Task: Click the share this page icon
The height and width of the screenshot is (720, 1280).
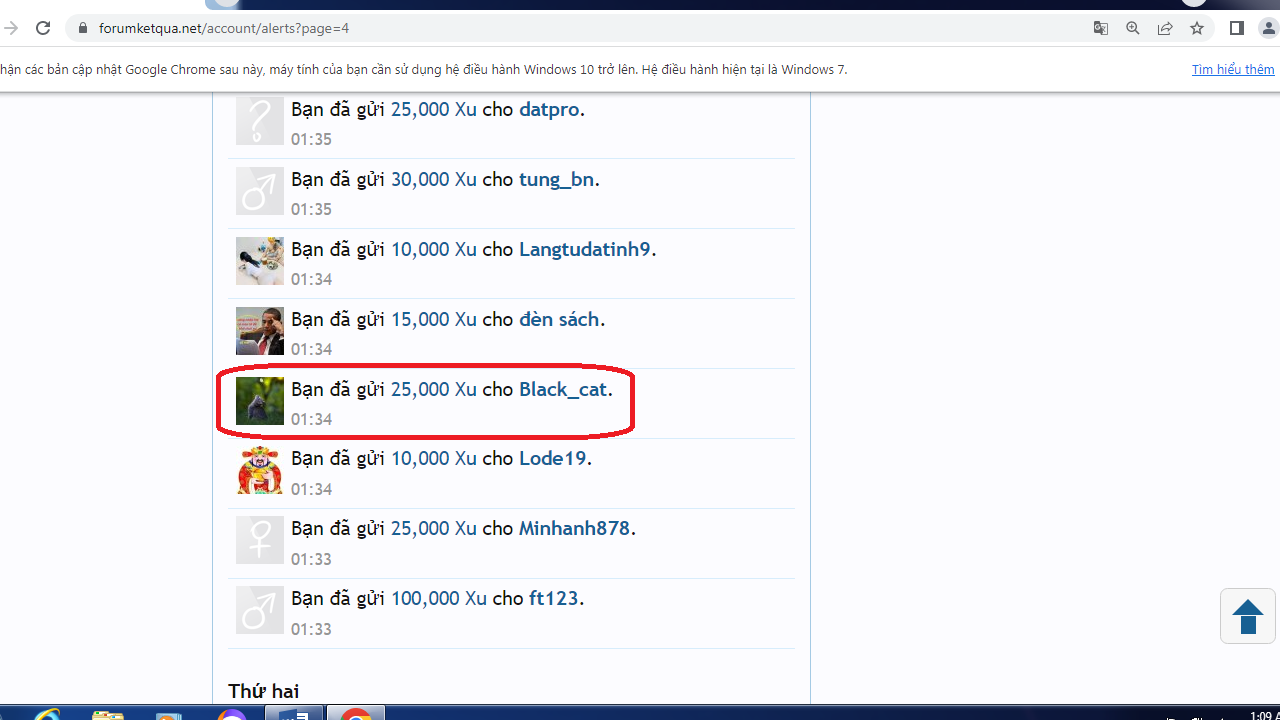Action: (x=1165, y=28)
